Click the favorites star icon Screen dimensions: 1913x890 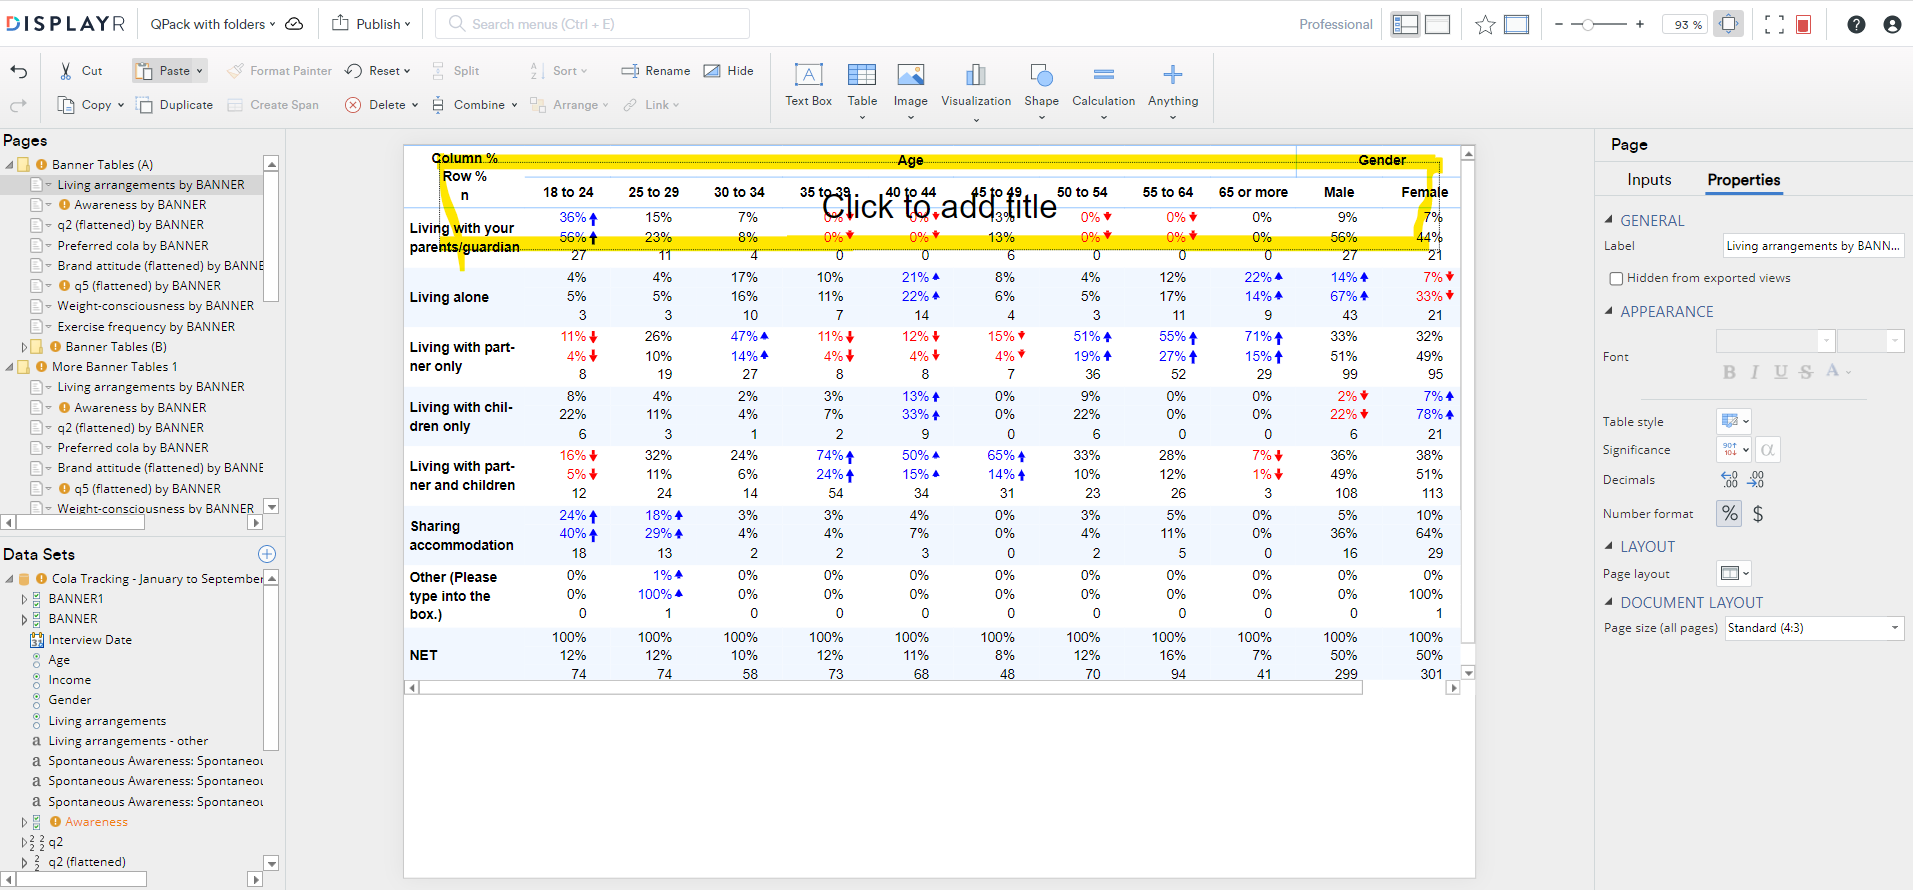point(1485,25)
